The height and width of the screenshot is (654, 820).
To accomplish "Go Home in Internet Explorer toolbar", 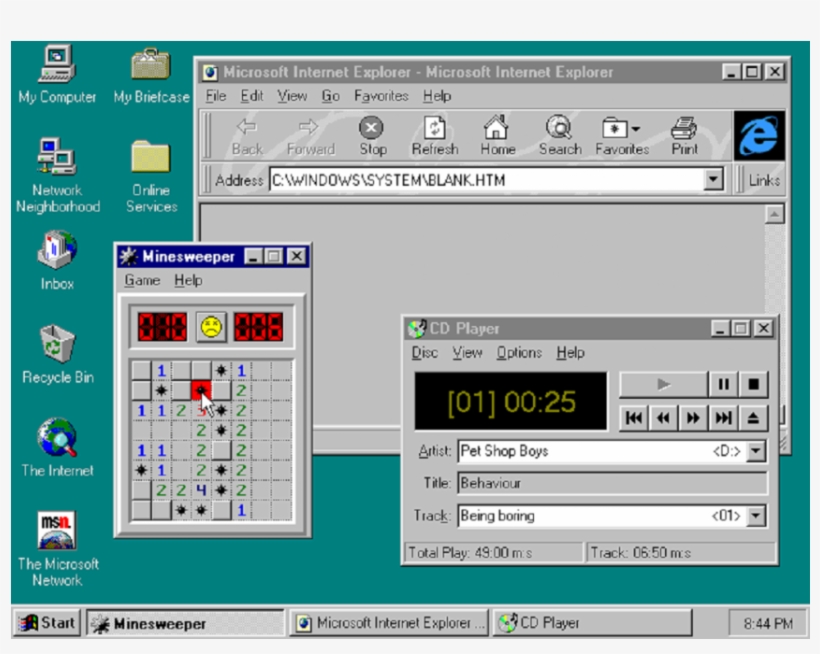I will [x=497, y=136].
